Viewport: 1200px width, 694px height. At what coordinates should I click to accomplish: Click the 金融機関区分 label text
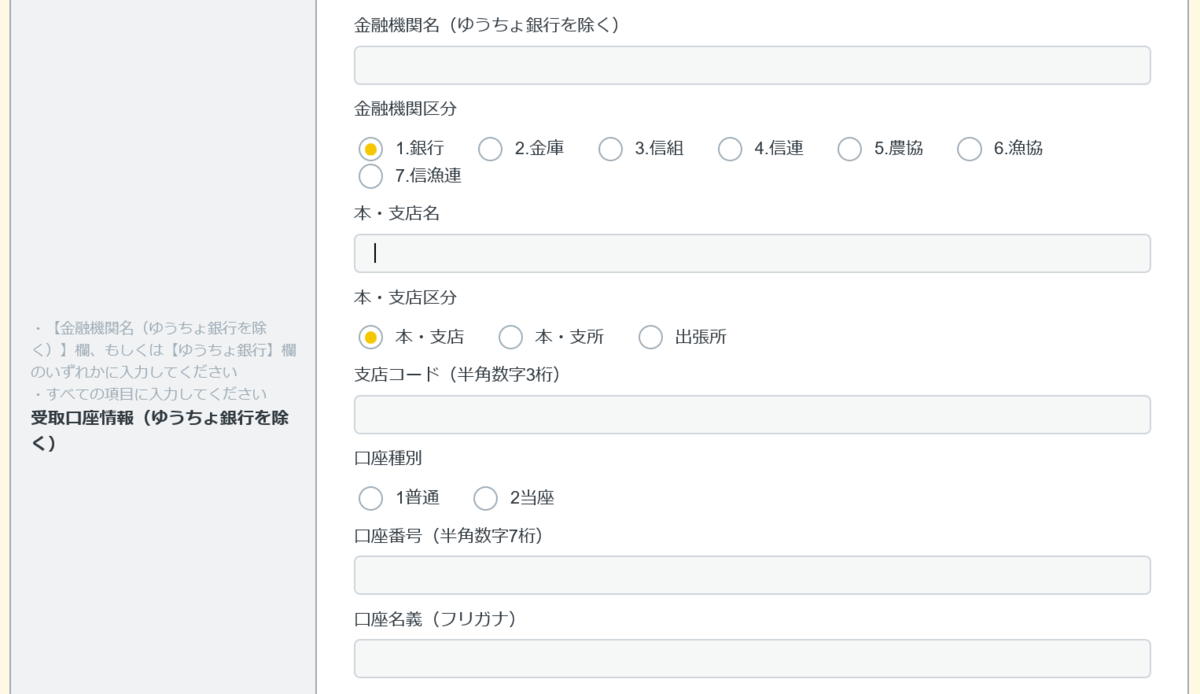pyautogui.click(x=406, y=108)
